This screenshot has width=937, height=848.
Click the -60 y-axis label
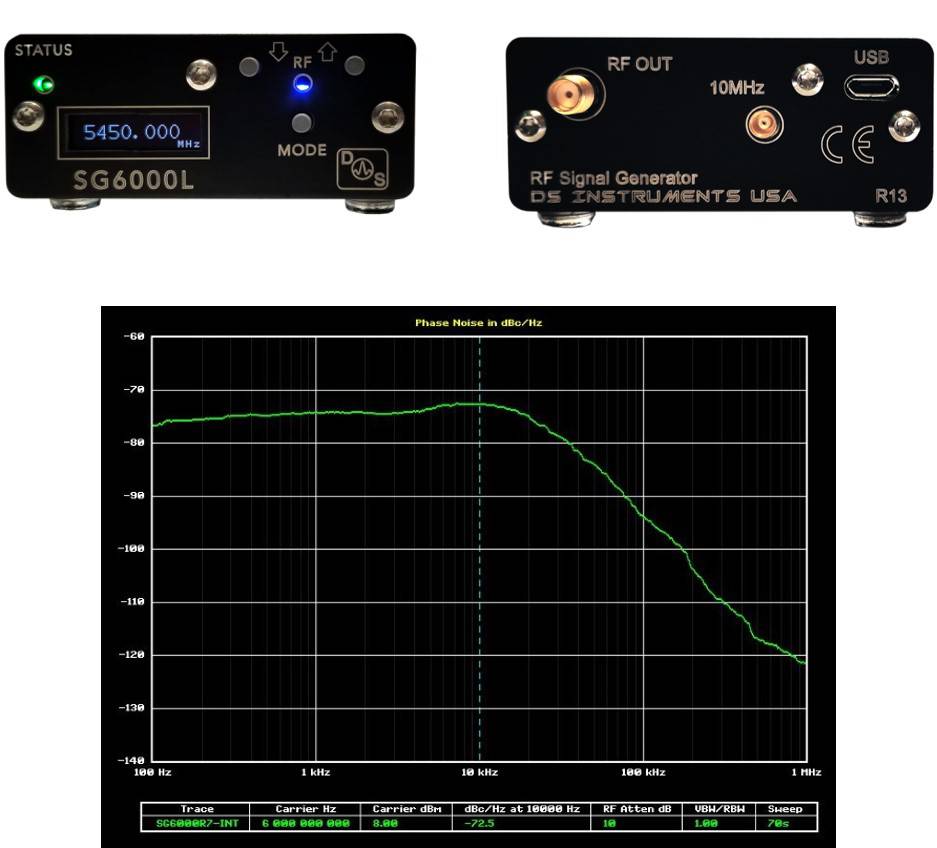(x=133, y=336)
